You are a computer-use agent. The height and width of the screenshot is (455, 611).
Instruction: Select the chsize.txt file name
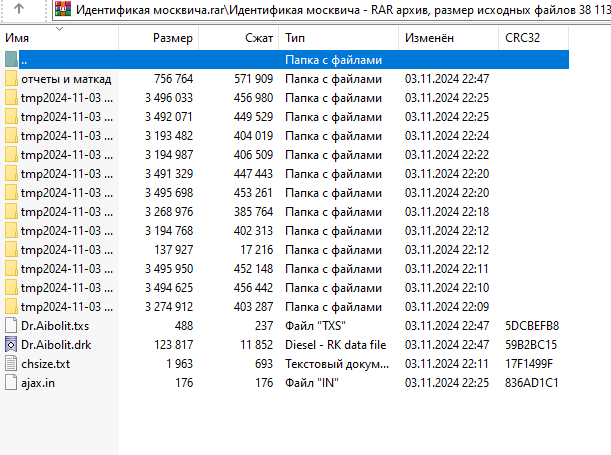point(46,364)
